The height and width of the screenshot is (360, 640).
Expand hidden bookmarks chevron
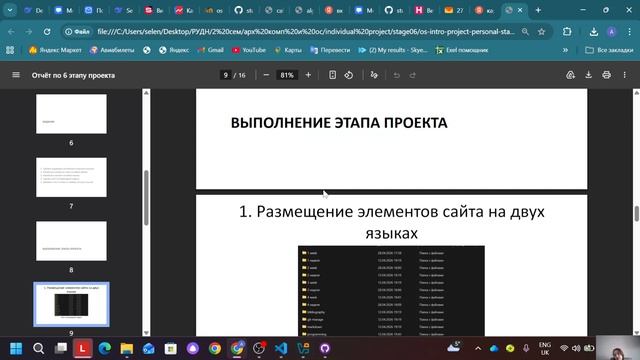tap(565, 50)
